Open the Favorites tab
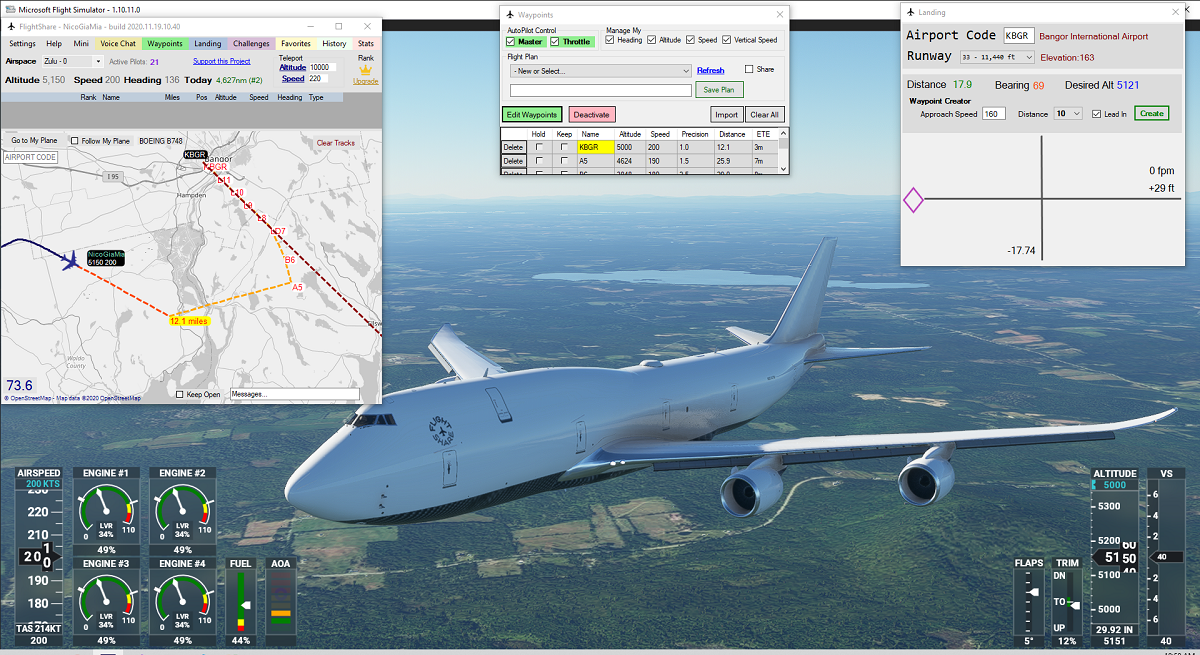Screen dimensions: 1200x655 pos(296,44)
